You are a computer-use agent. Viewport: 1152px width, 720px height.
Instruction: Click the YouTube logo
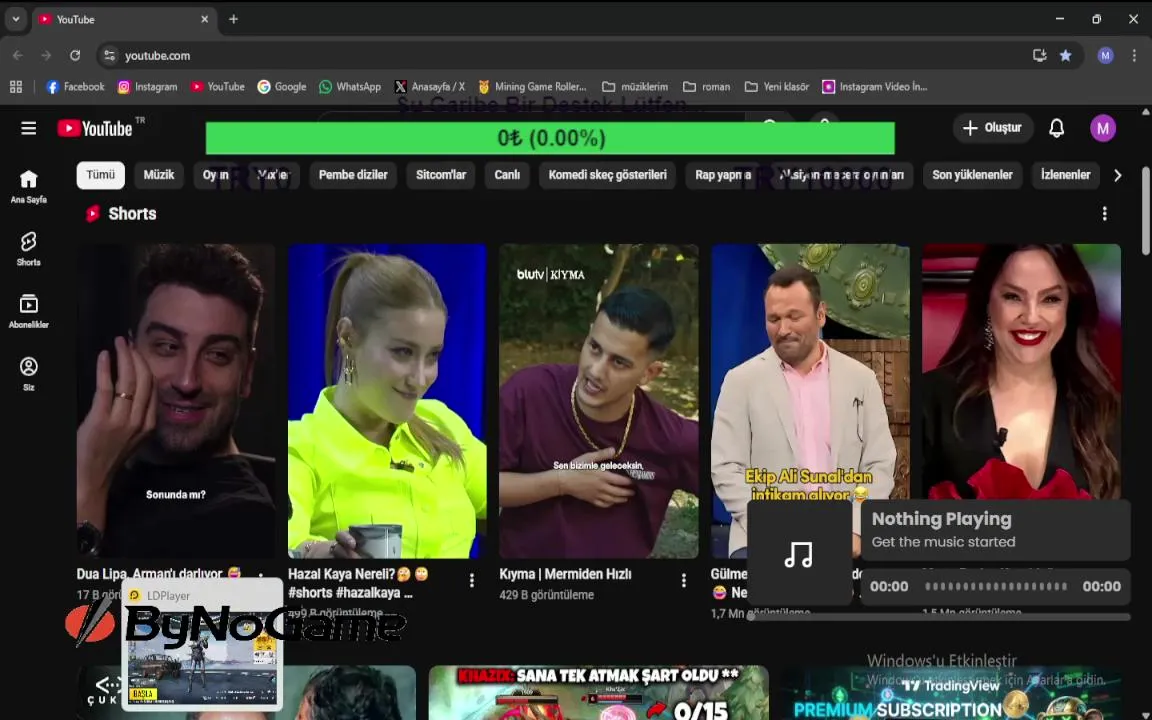coord(96,129)
